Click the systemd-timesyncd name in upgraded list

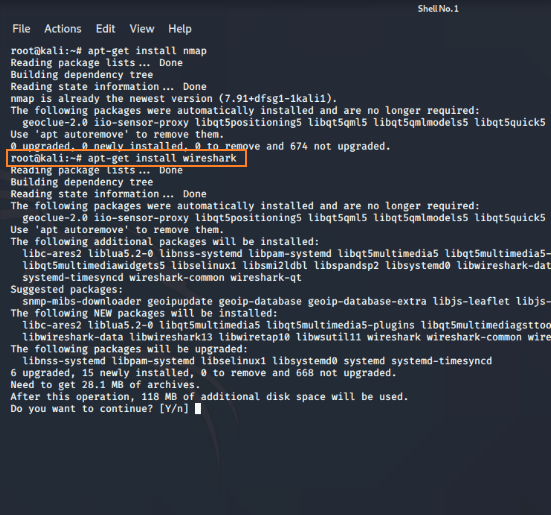coord(442,361)
